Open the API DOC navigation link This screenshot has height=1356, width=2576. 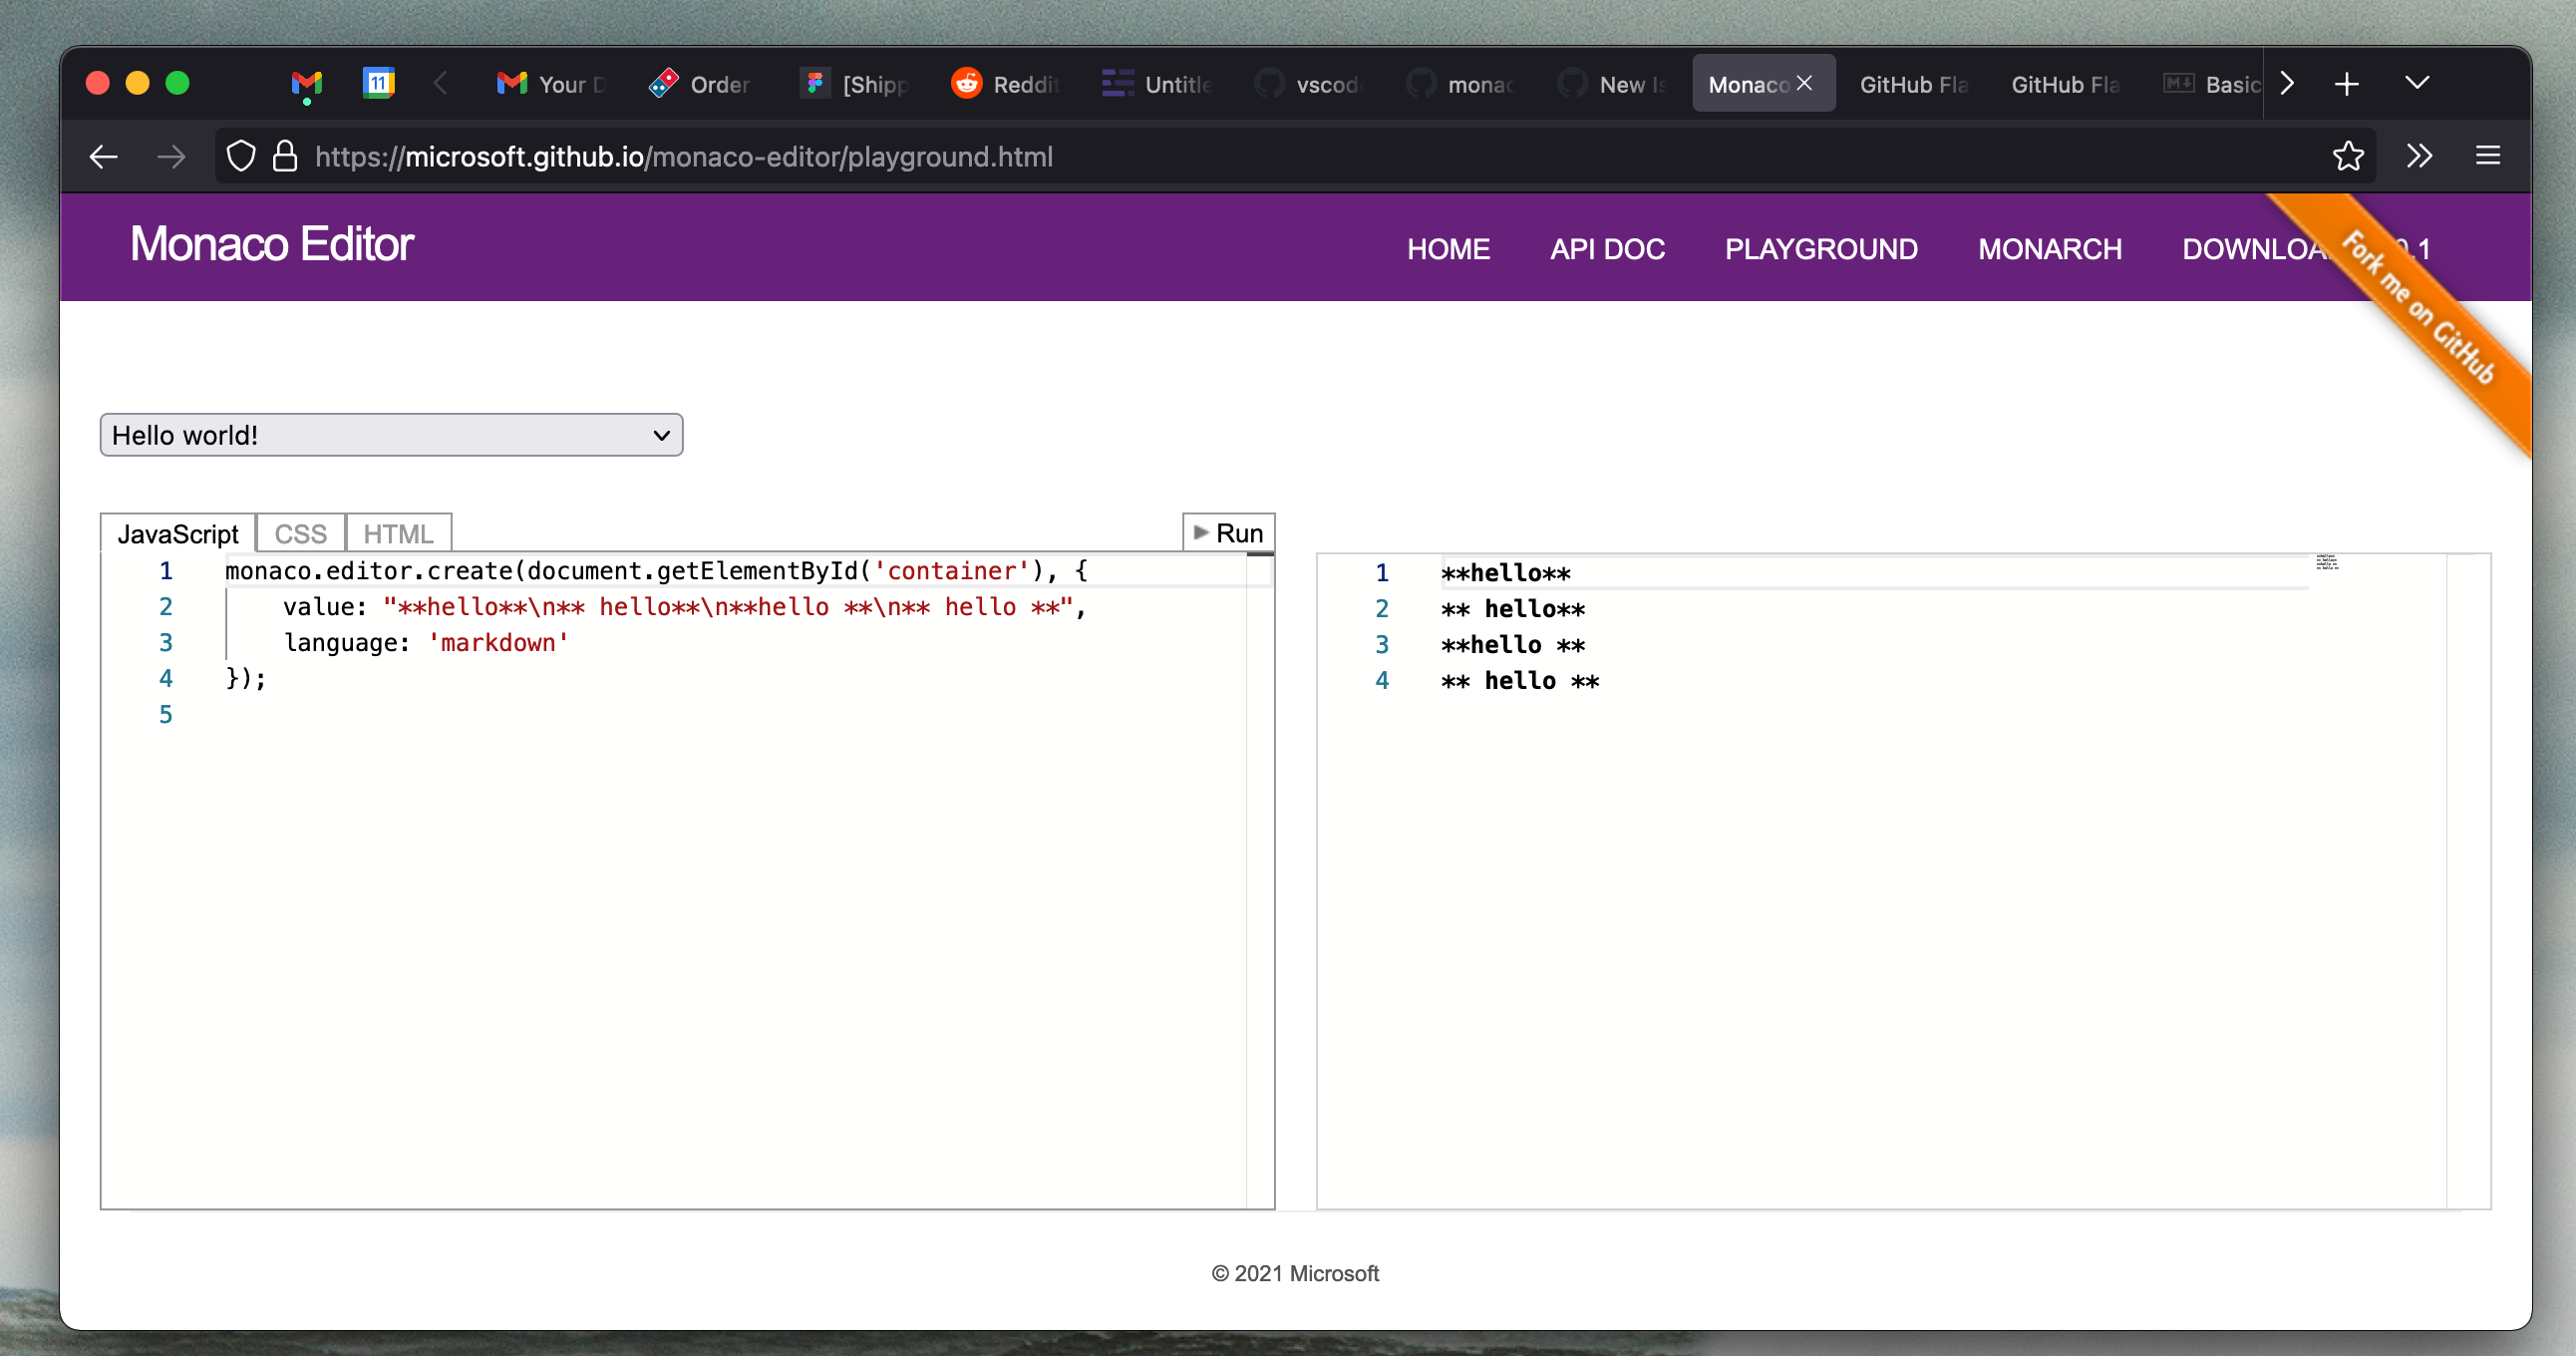[x=1606, y=249]
